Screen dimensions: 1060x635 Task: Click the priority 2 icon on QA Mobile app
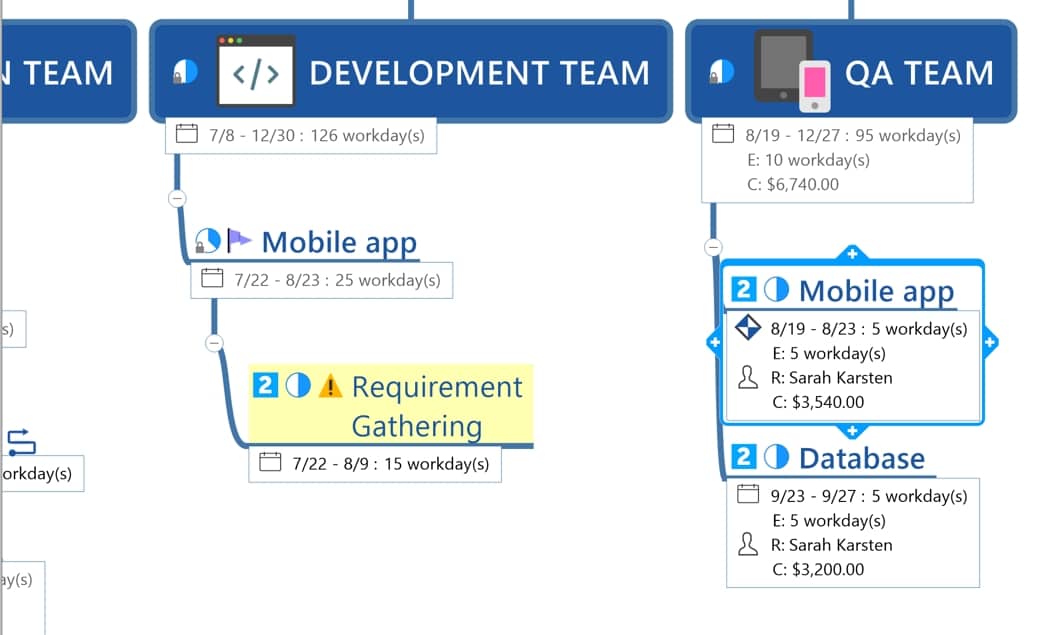744,290
